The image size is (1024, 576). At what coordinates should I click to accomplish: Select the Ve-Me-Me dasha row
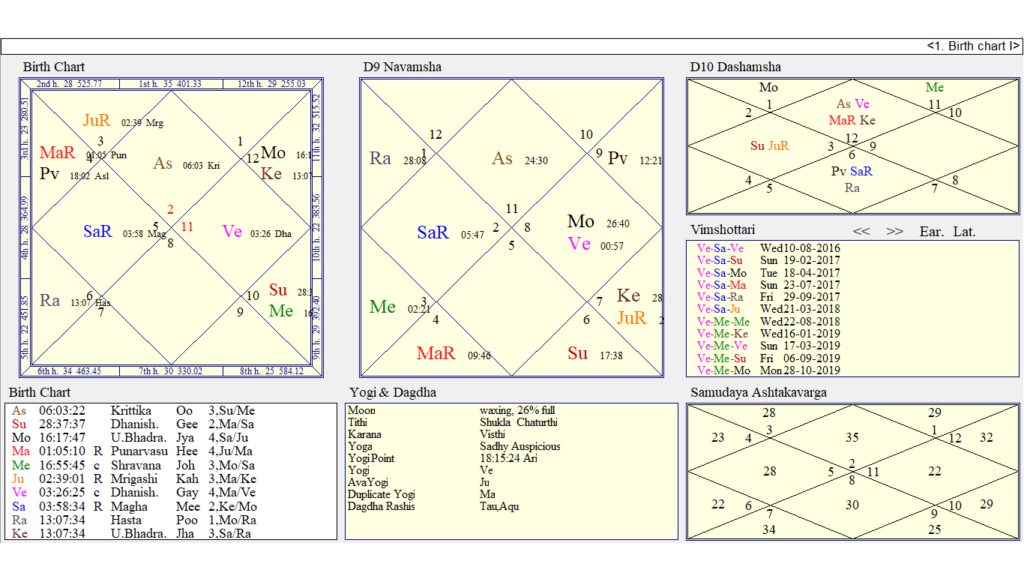(x=769, y=321)
